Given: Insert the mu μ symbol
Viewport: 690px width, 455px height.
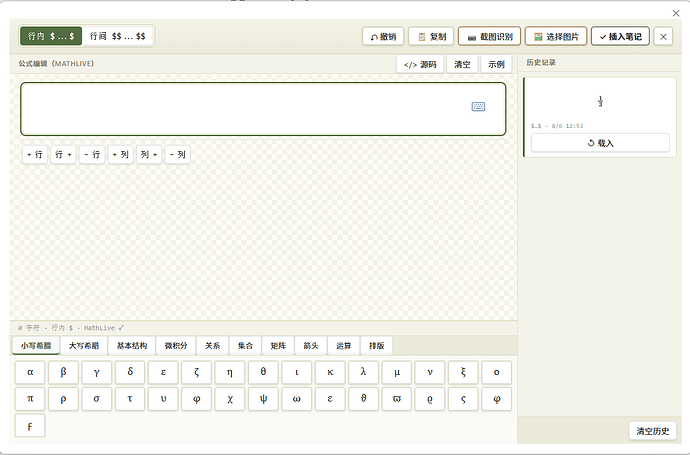Looking at the screenshot, I should coord(396,372).
